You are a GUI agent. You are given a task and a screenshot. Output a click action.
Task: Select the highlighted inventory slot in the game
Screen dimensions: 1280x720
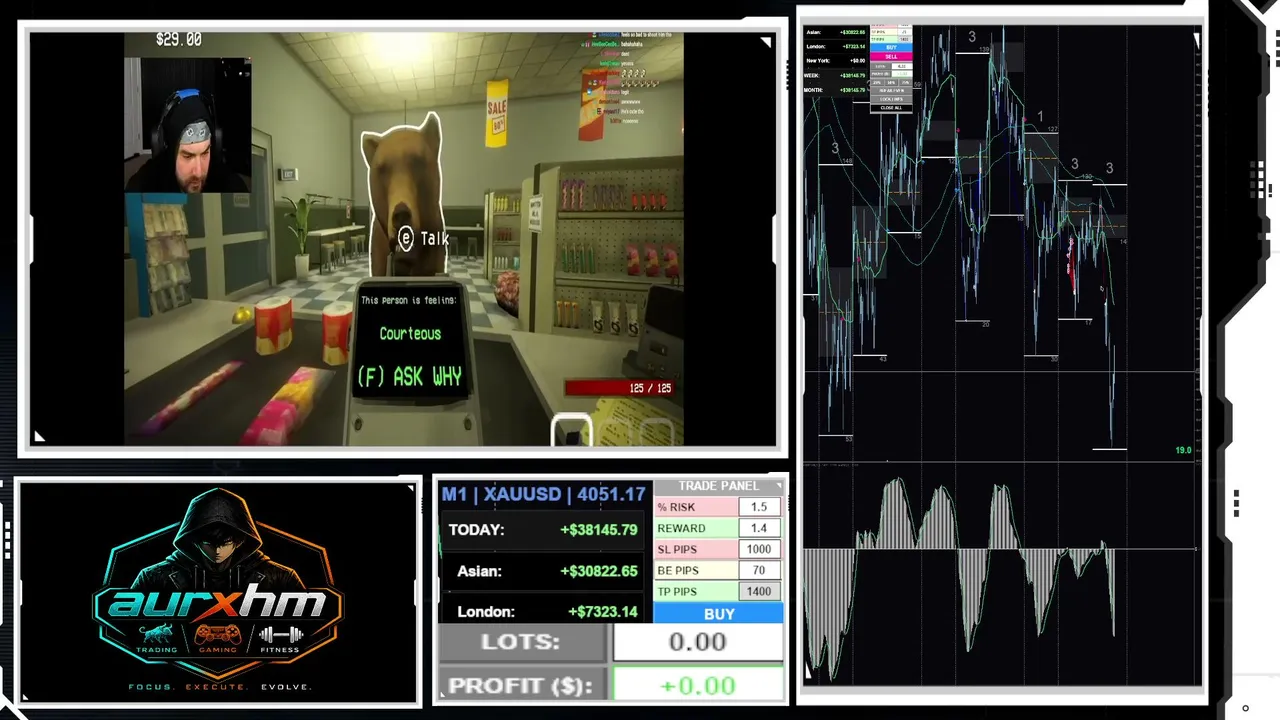tap(572, 430)
